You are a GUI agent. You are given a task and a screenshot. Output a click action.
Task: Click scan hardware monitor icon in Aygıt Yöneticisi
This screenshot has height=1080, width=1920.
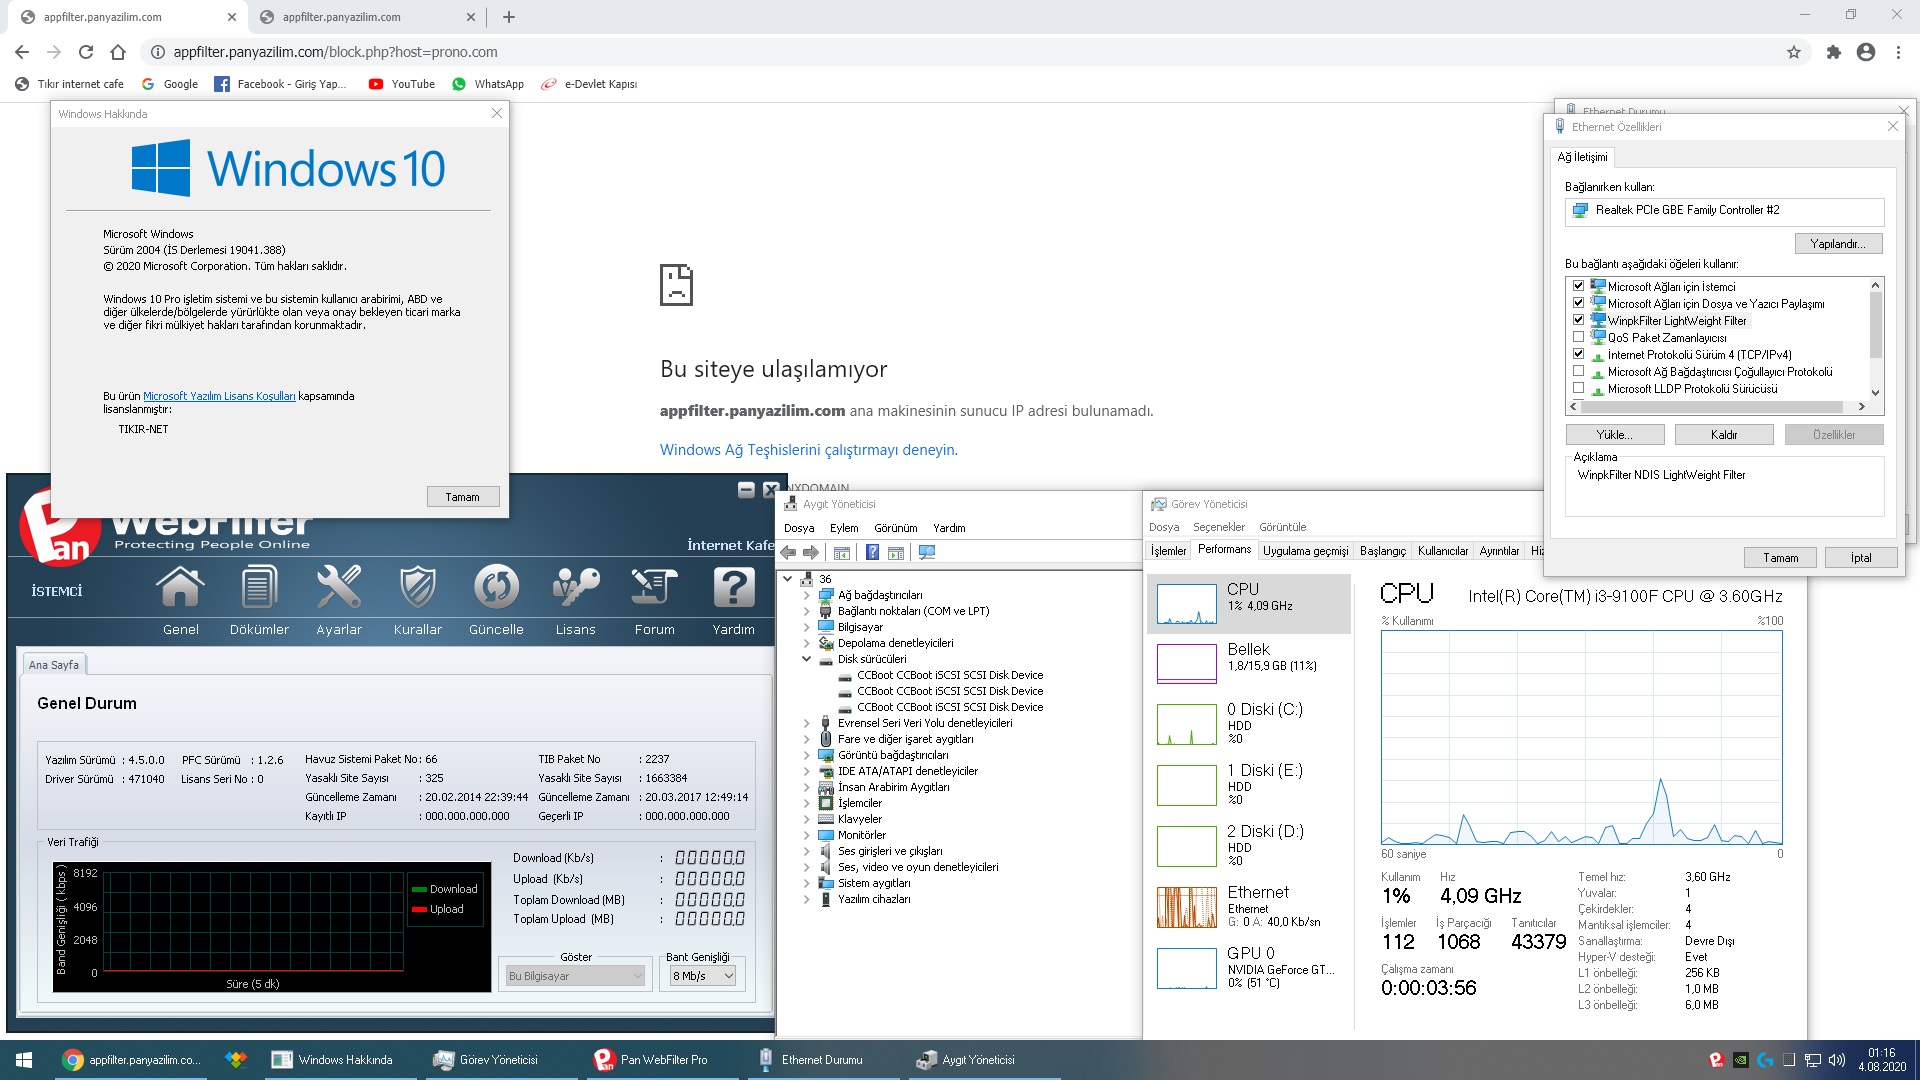[x=927, y=552]
